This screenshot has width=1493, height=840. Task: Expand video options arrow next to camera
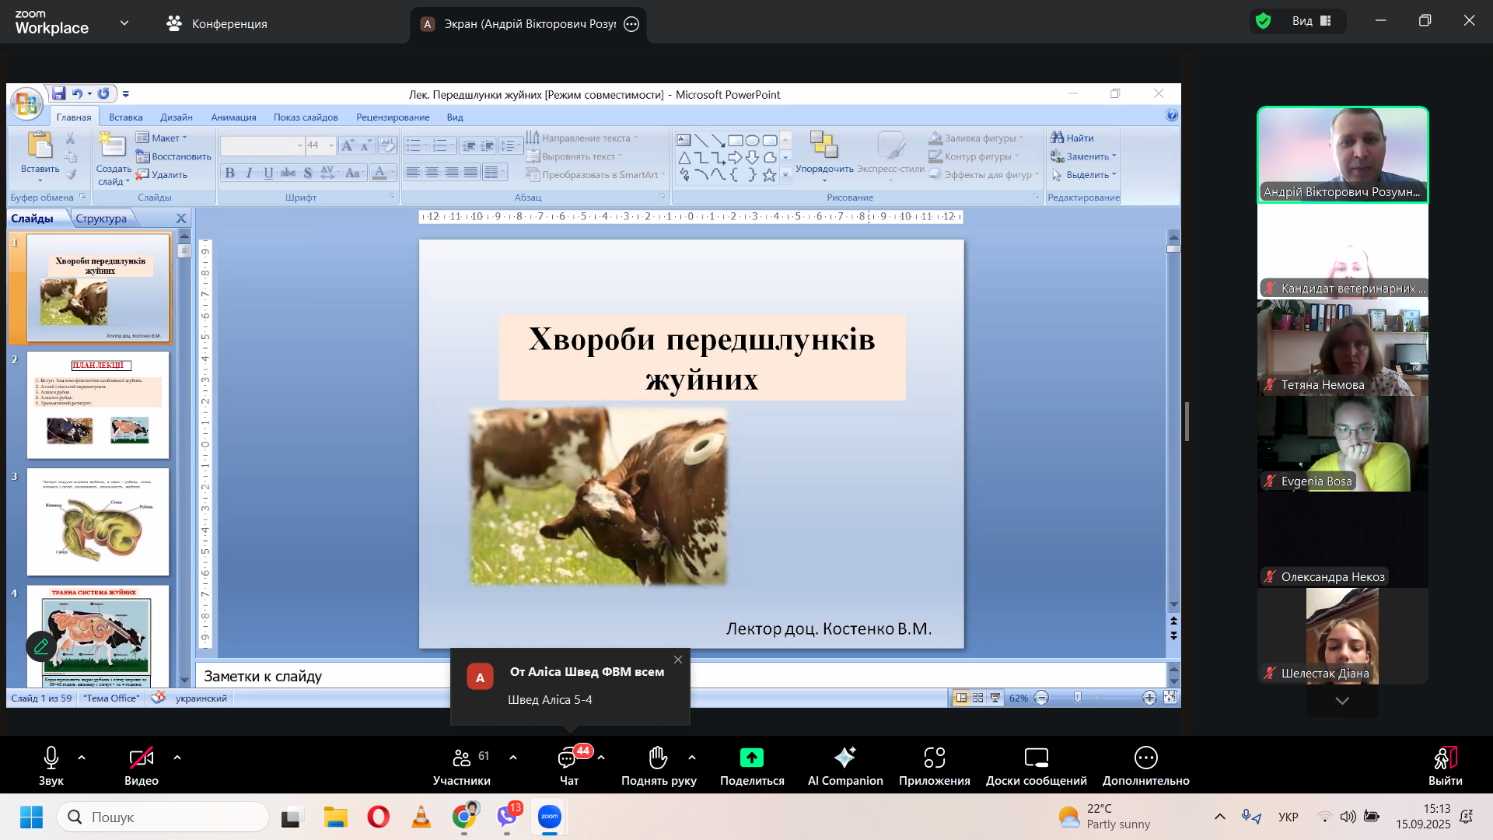tap(177, 757)
